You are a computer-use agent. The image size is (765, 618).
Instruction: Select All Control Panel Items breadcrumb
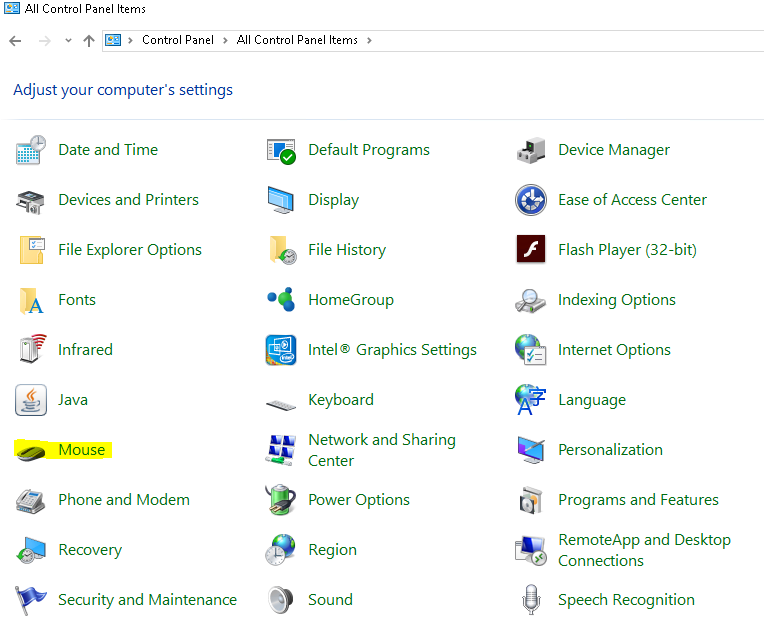tap(297, 41)
